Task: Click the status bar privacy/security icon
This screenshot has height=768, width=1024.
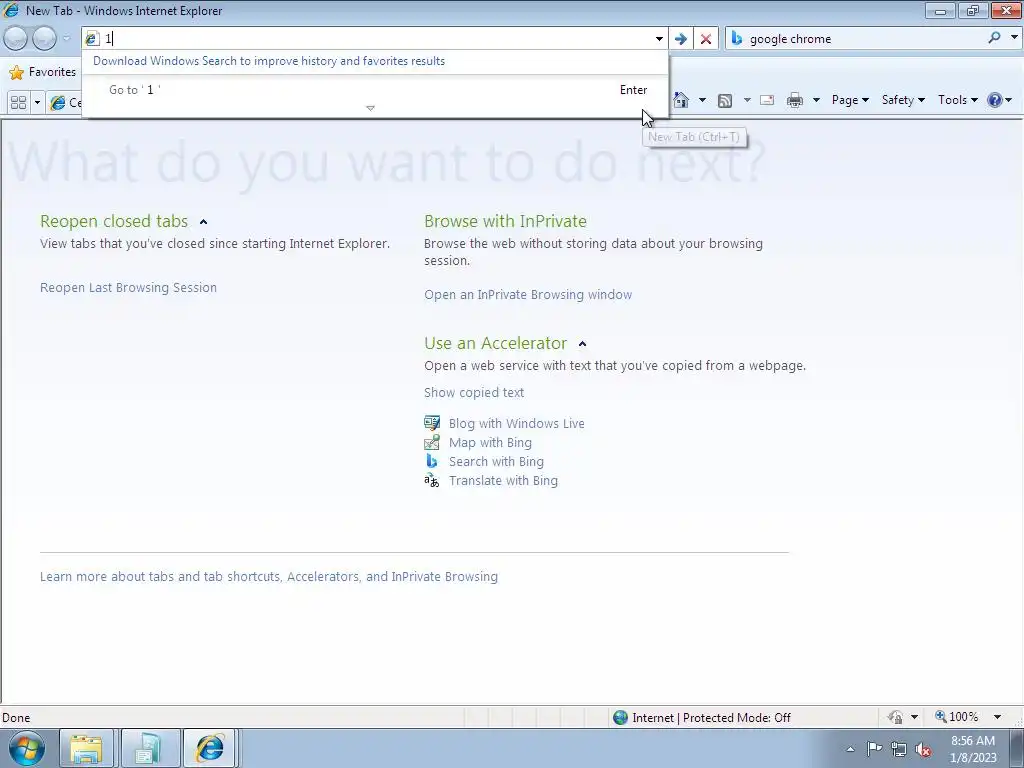Action: [895, 717]
